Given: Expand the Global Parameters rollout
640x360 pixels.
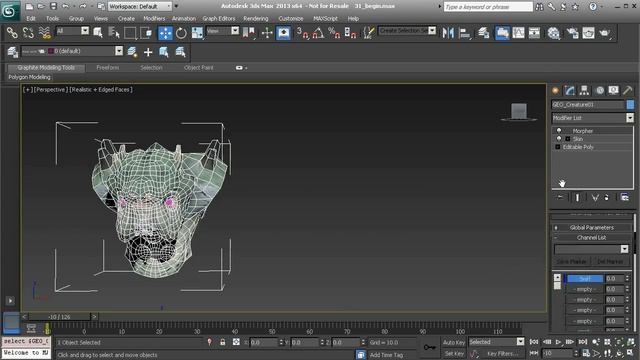Looking at the screenshot, I should click(x=591, y=227).
